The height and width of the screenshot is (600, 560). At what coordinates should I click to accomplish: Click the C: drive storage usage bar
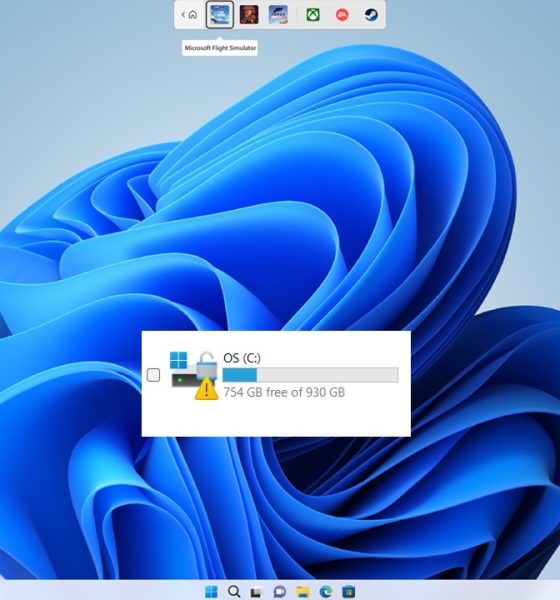310,375
